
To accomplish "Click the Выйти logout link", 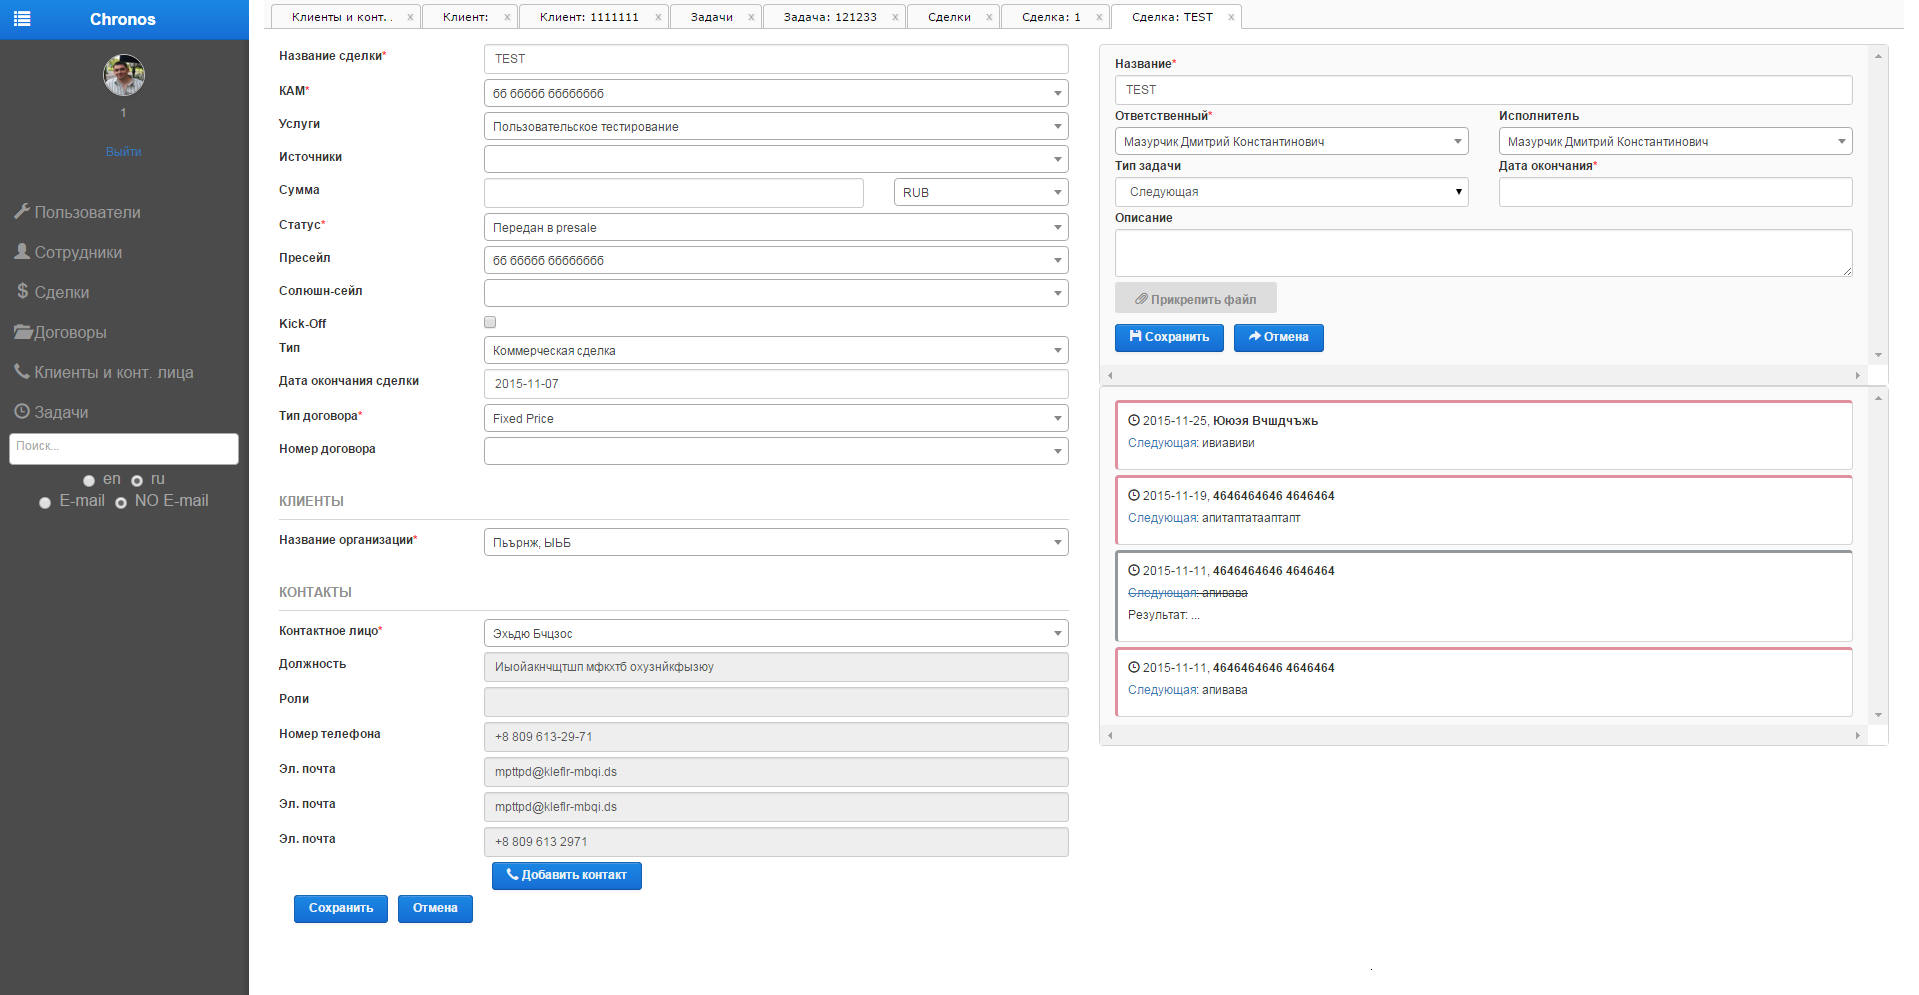I will [124, 152].
